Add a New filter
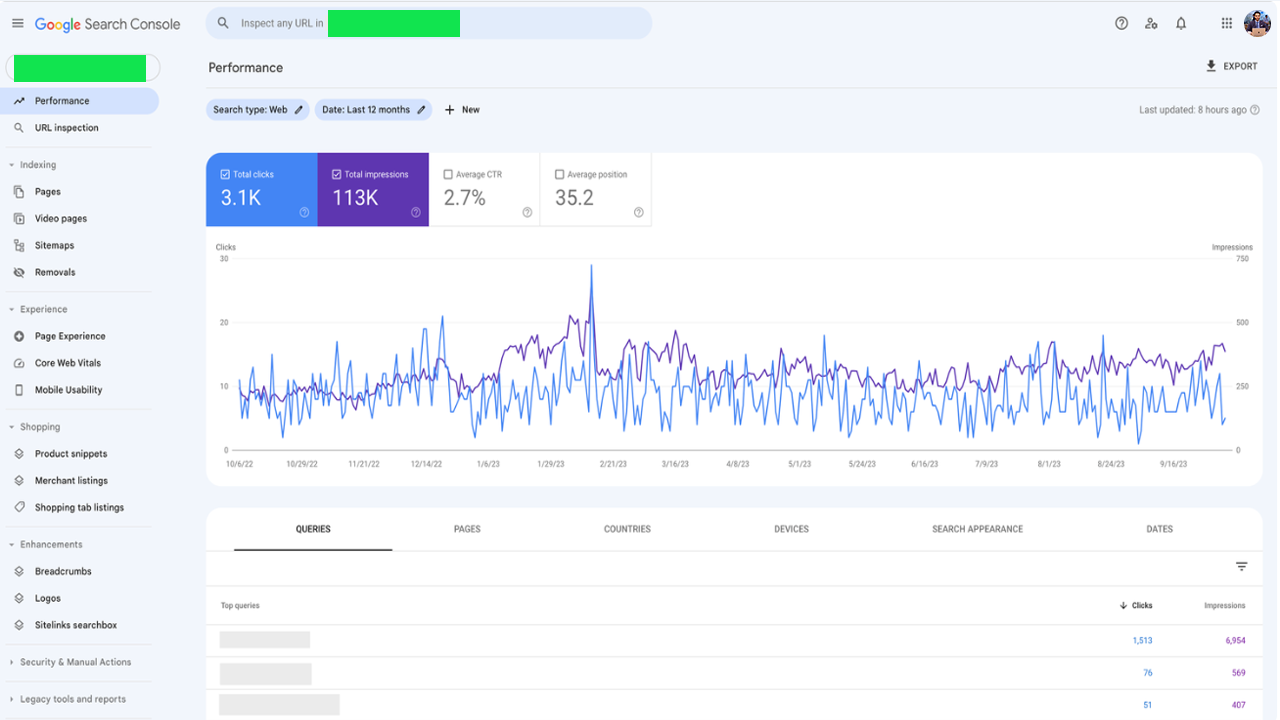Screen dimensions: 1280x720 pyautogui.click(x=462, y=110)
